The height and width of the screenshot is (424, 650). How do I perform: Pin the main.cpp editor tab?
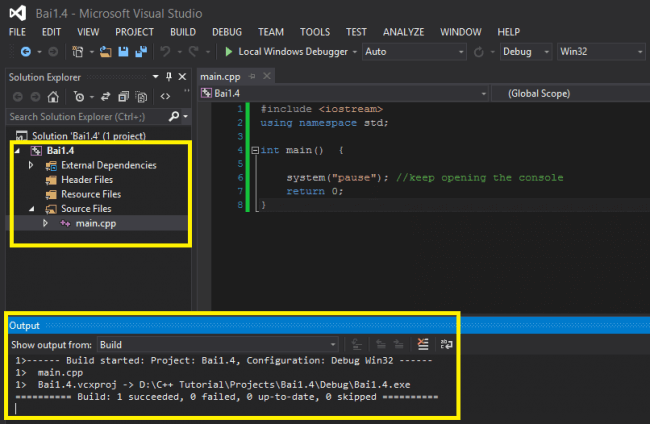(x=252, y=76)
